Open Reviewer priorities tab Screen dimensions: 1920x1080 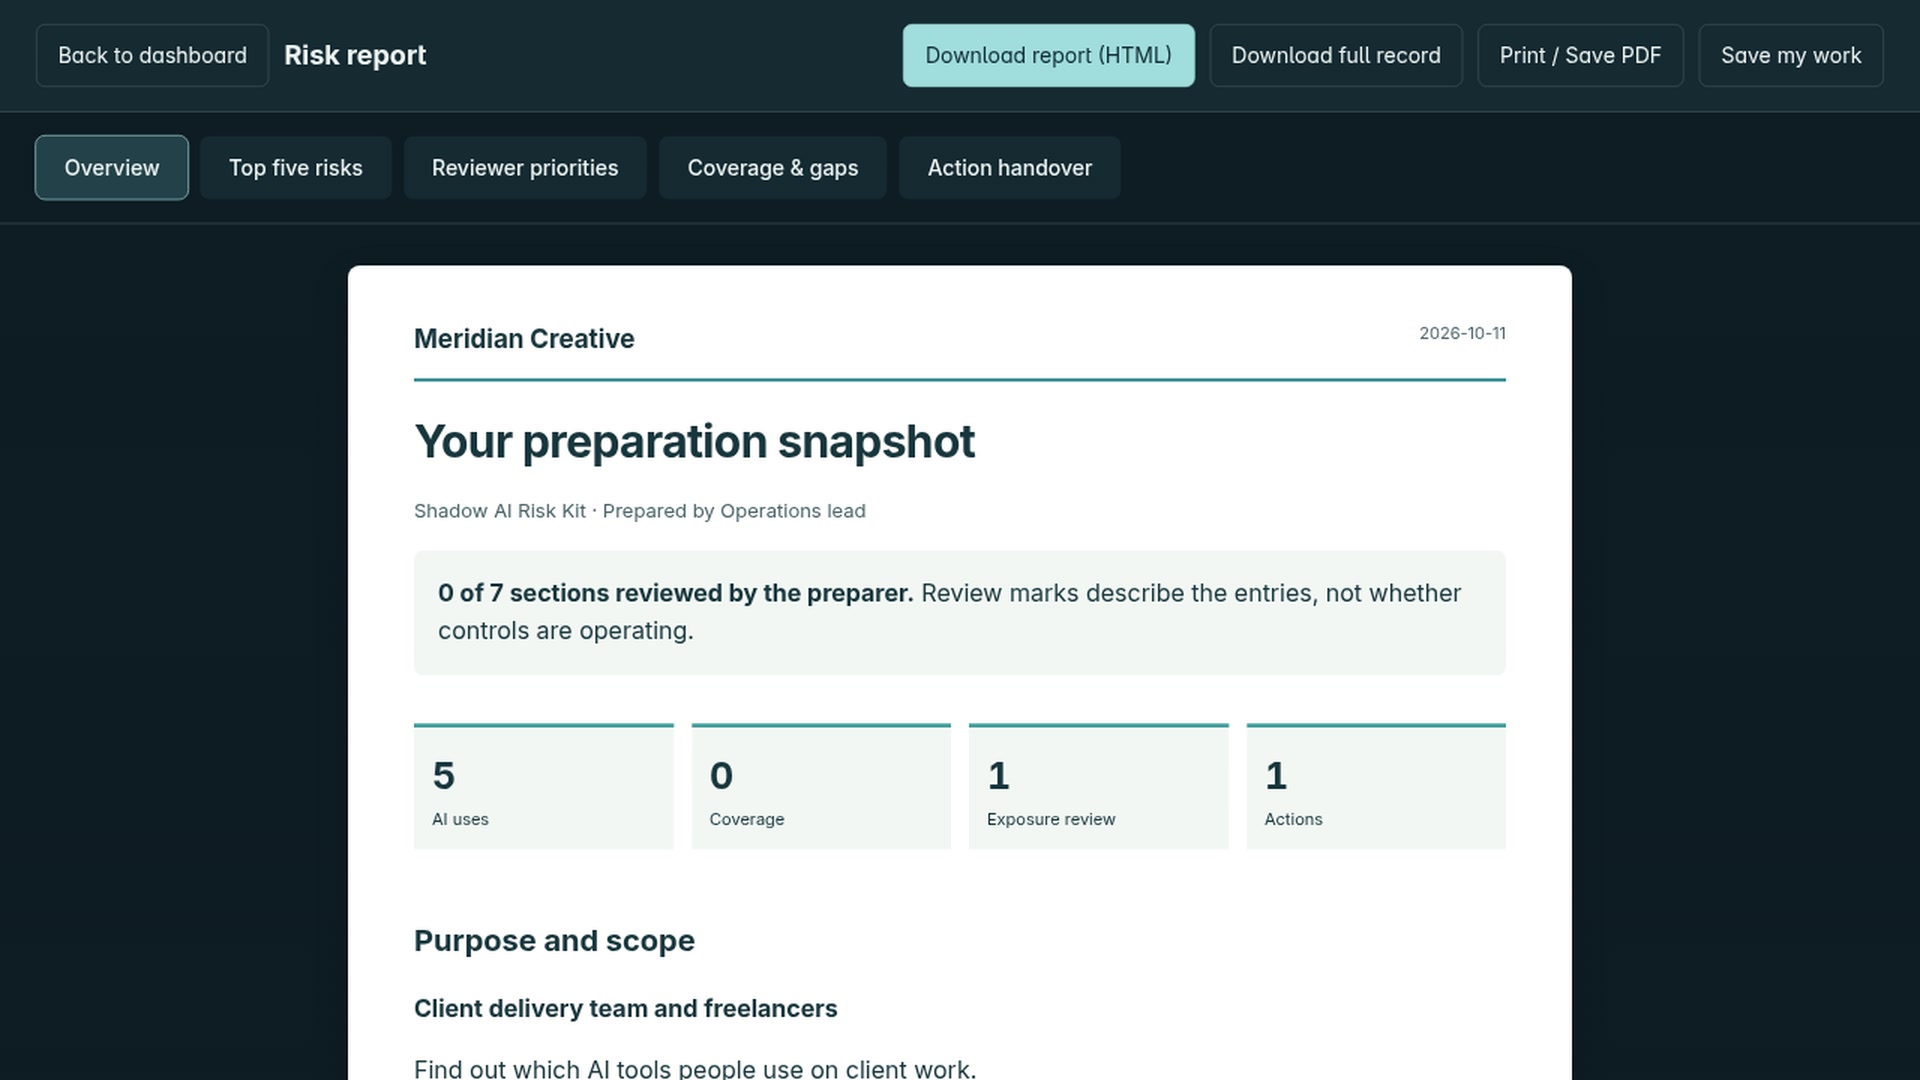pyautogui.click(x=525, y=168)
